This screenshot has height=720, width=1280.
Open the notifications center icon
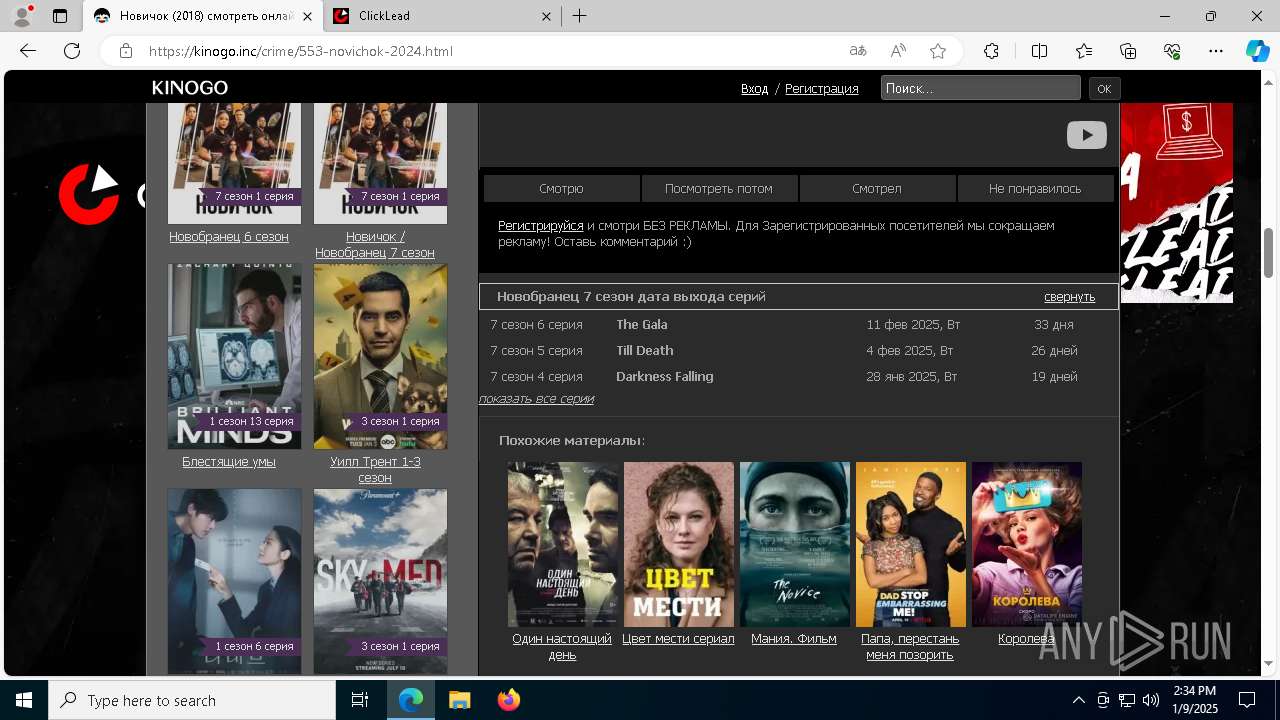tap(1247, 700)
